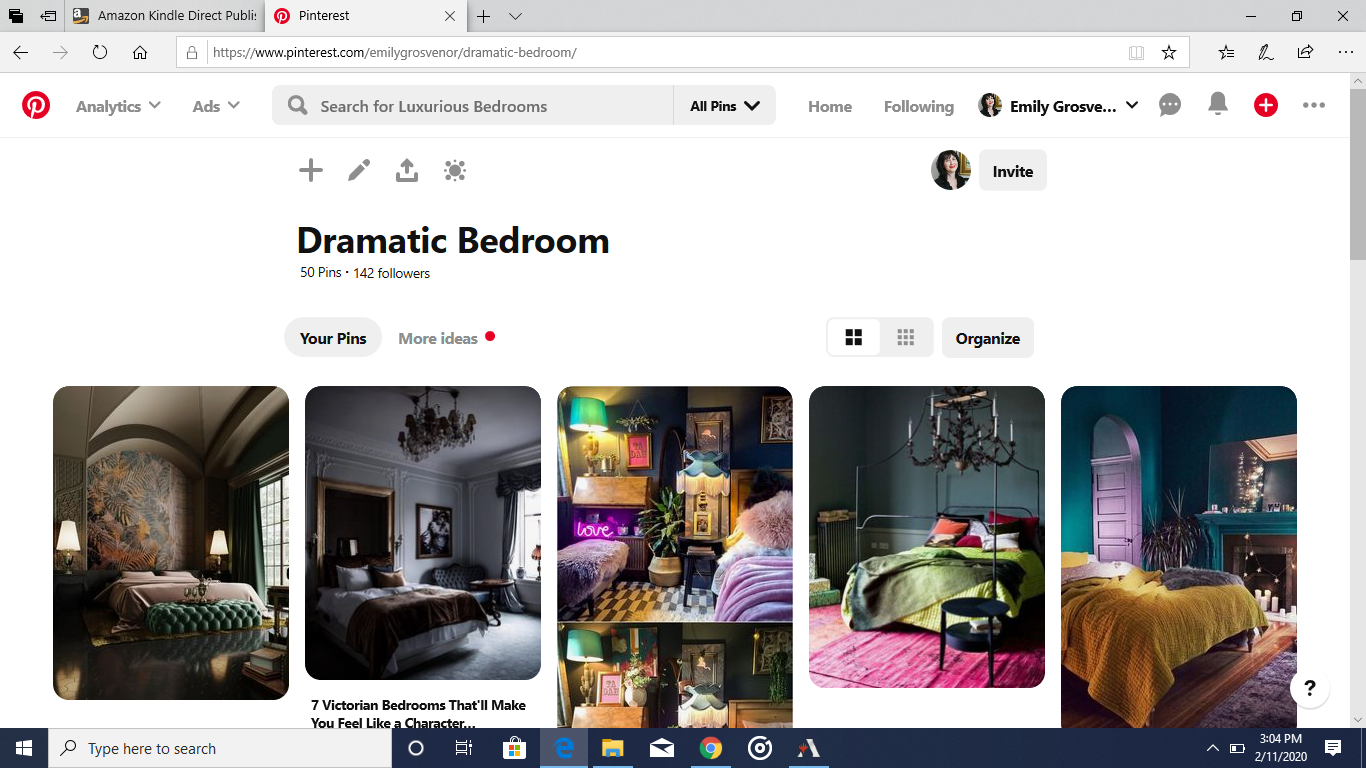
Task: Add a pin with the plus icon
Action: [311, 171]
